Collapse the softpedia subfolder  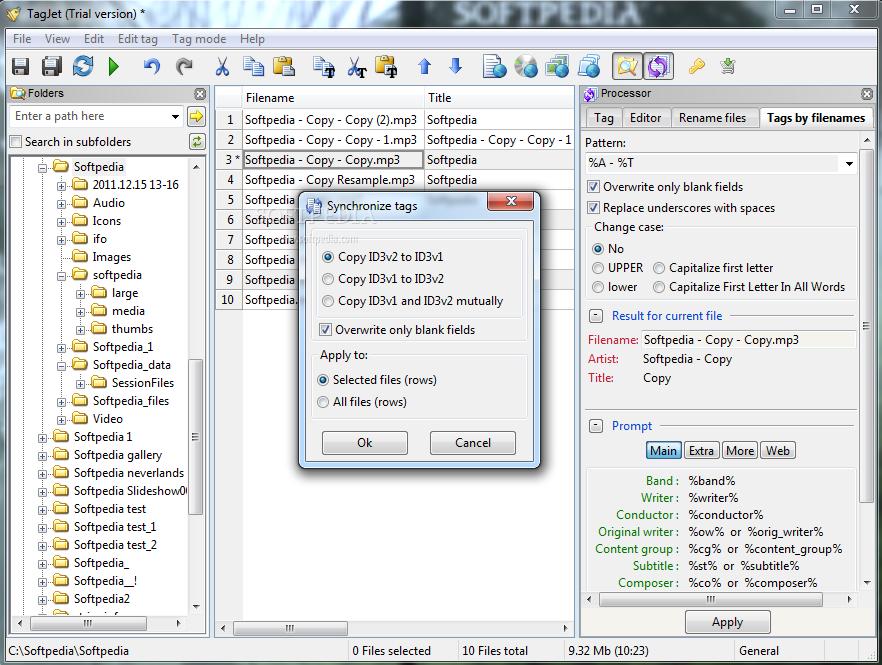(61, 276)
